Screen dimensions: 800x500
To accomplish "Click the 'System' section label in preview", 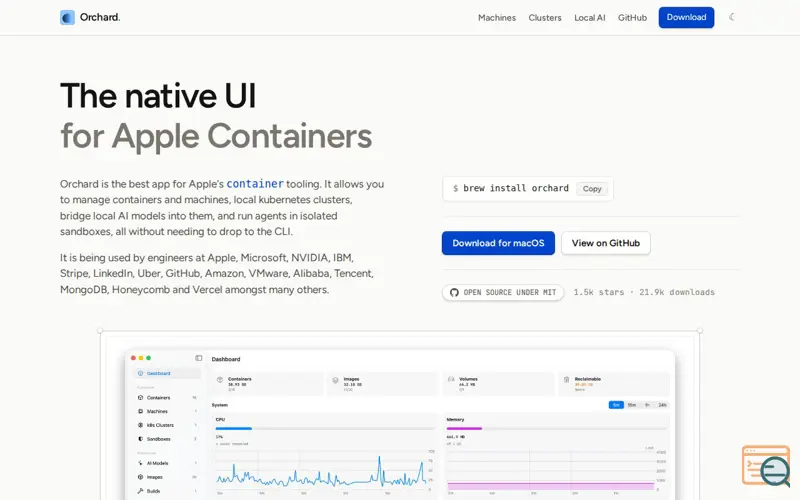I will point(219,405).
